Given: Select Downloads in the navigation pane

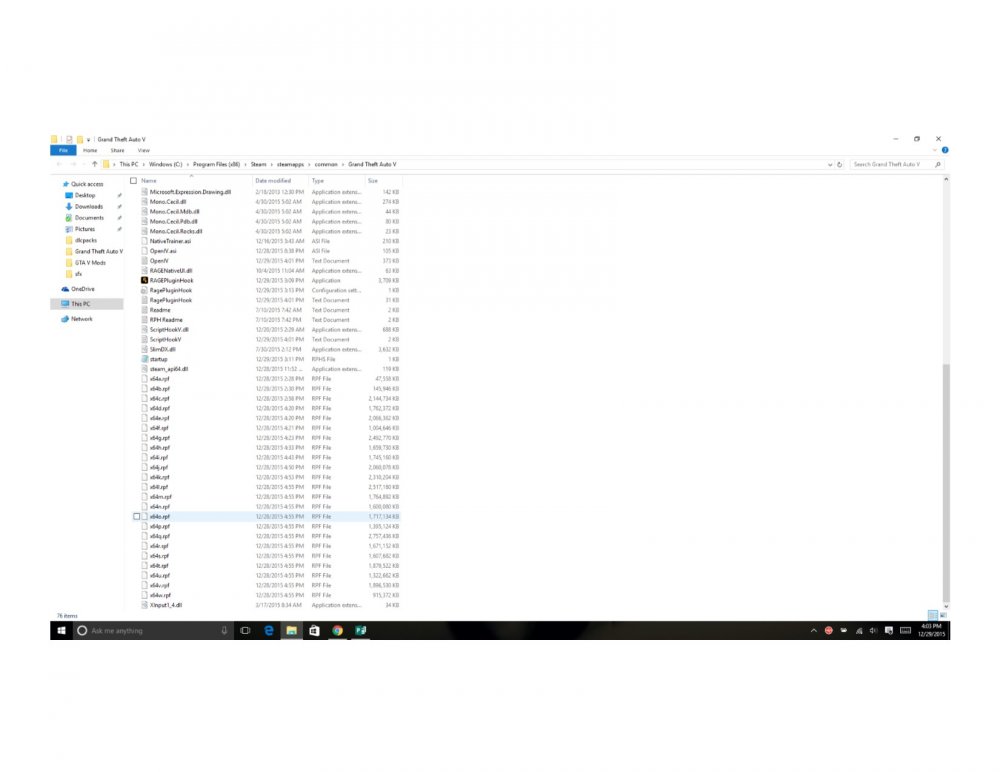Looking at the screenshot, I should 89,207.
